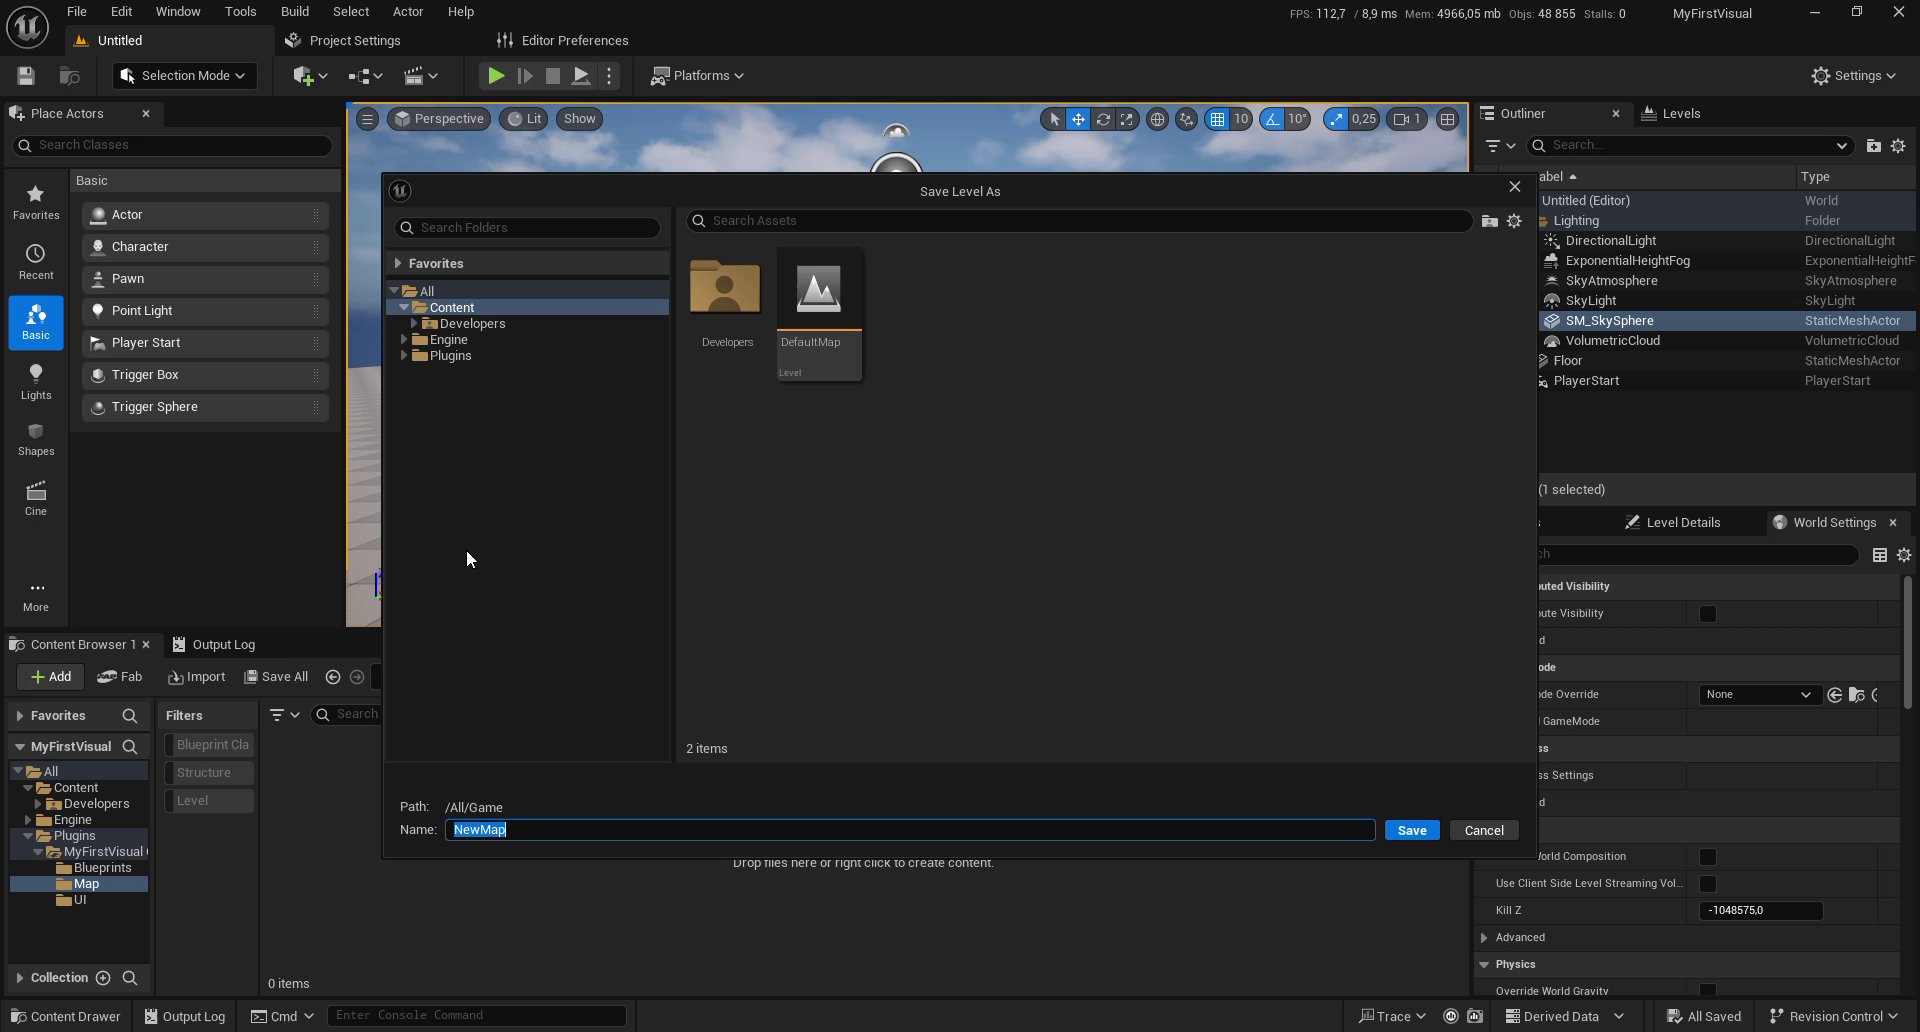
Task: Click Cancel in the Save Level As dialog
Action: point(1484,831)
